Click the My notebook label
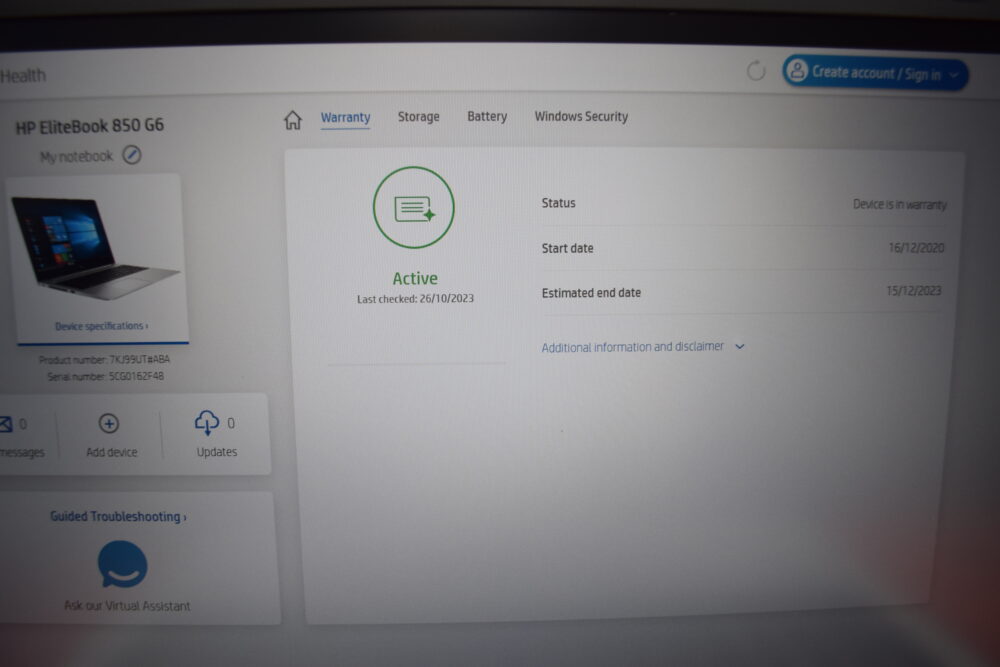1000x667 pixels. 76,156
